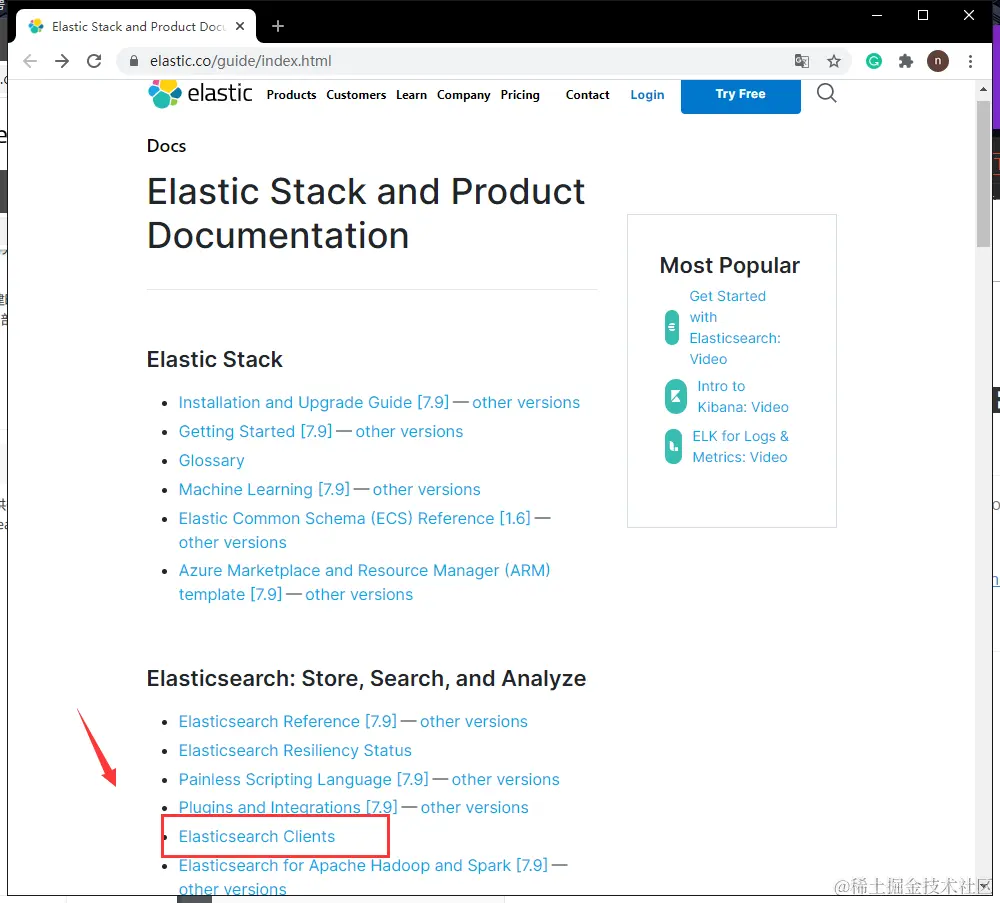Open a new browser tab

click(x=278, y=26)
